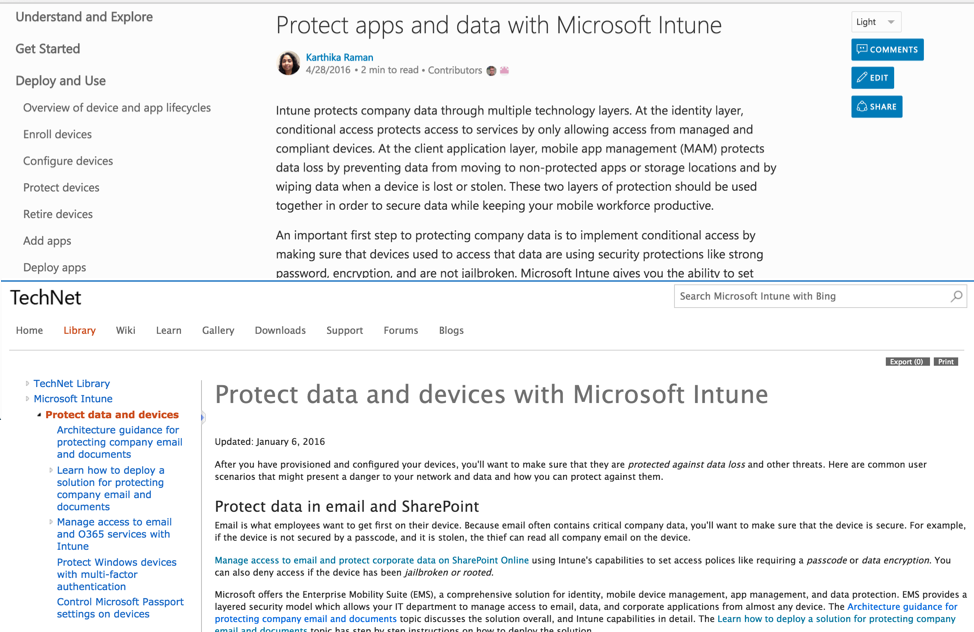Click the Bing search magnifier icon
974x632 pixels.
(955, 296)
